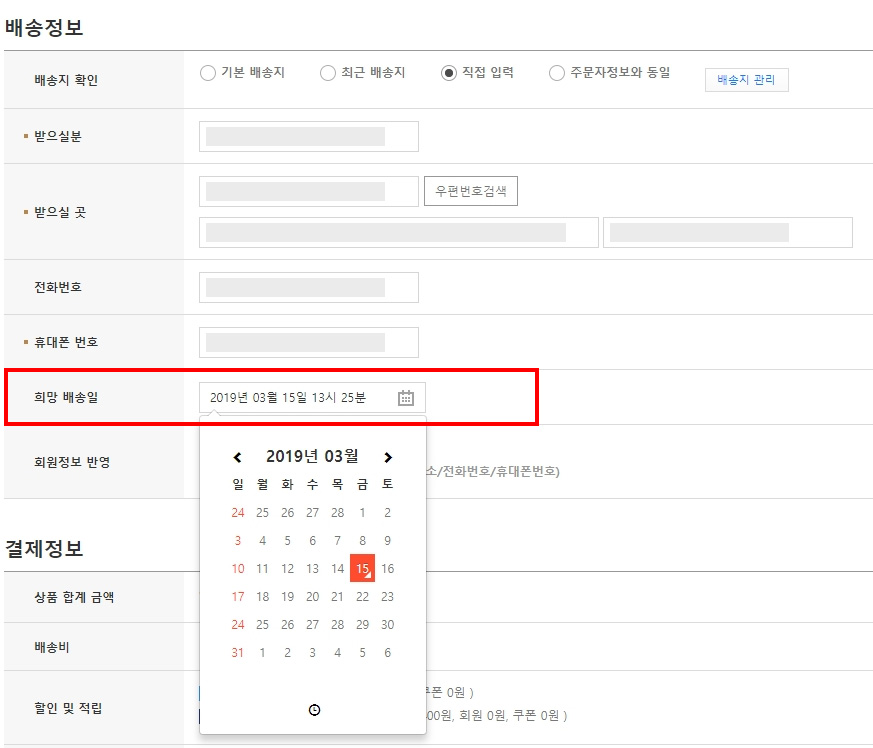Pick next-month date 6 in last row
873x748 pixels.
(x=388, y=652)
